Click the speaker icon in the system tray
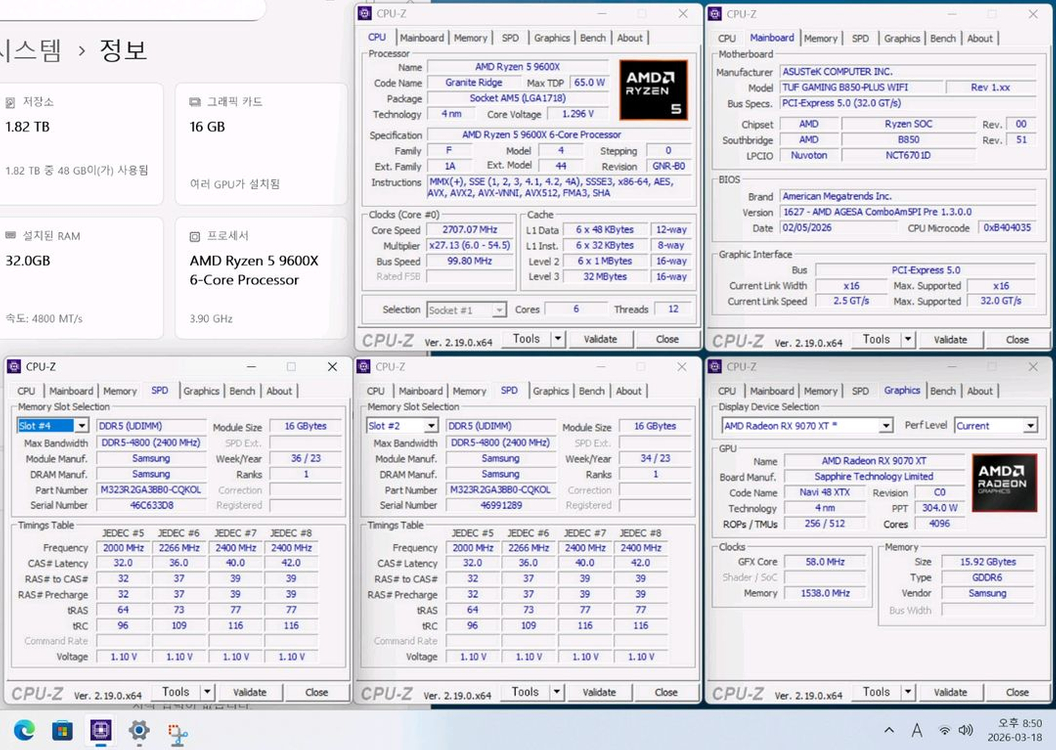Image resolution: width=1056 pixels, height=750 pixels. coord(965,731)
